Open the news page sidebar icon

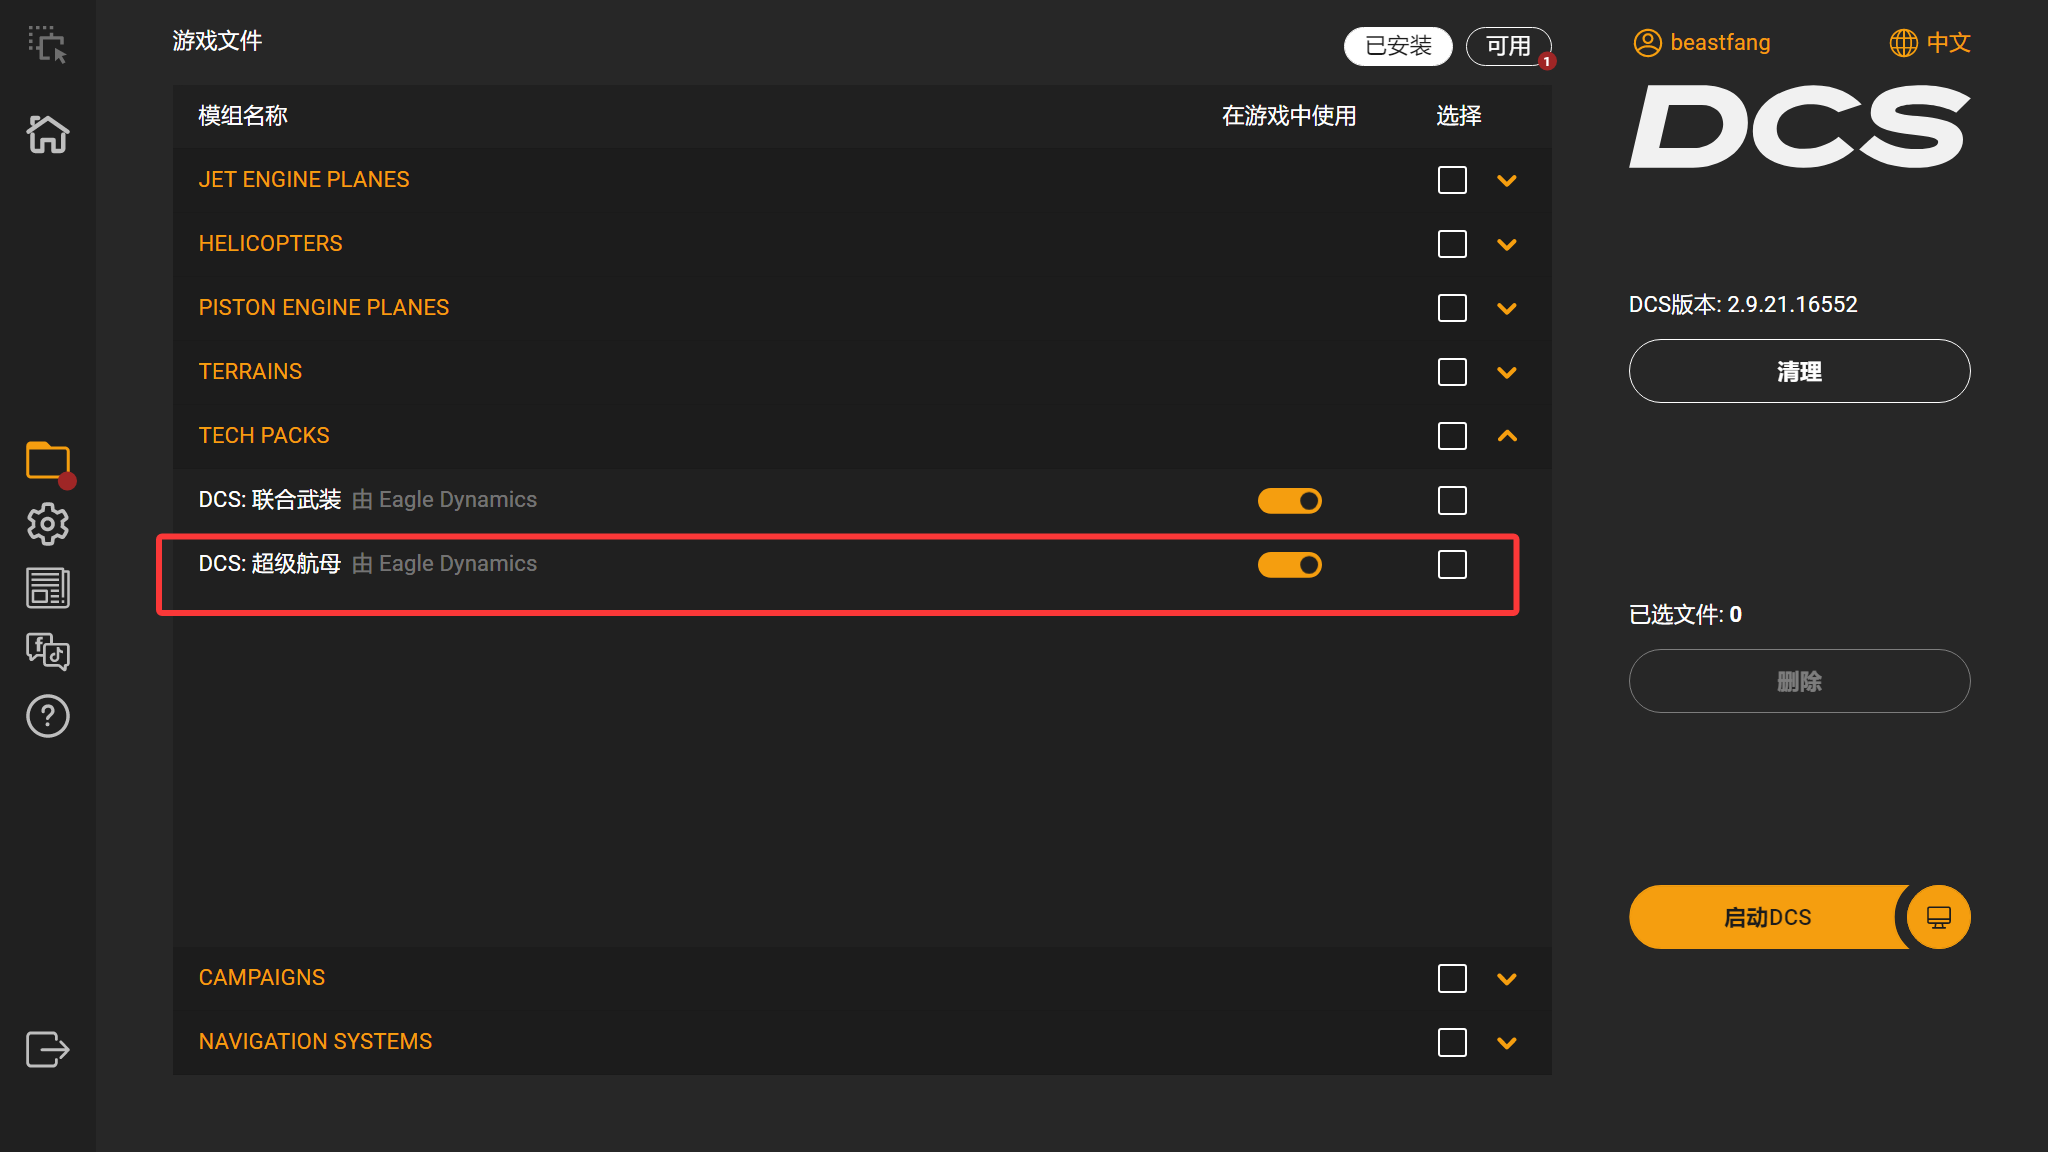47,588
